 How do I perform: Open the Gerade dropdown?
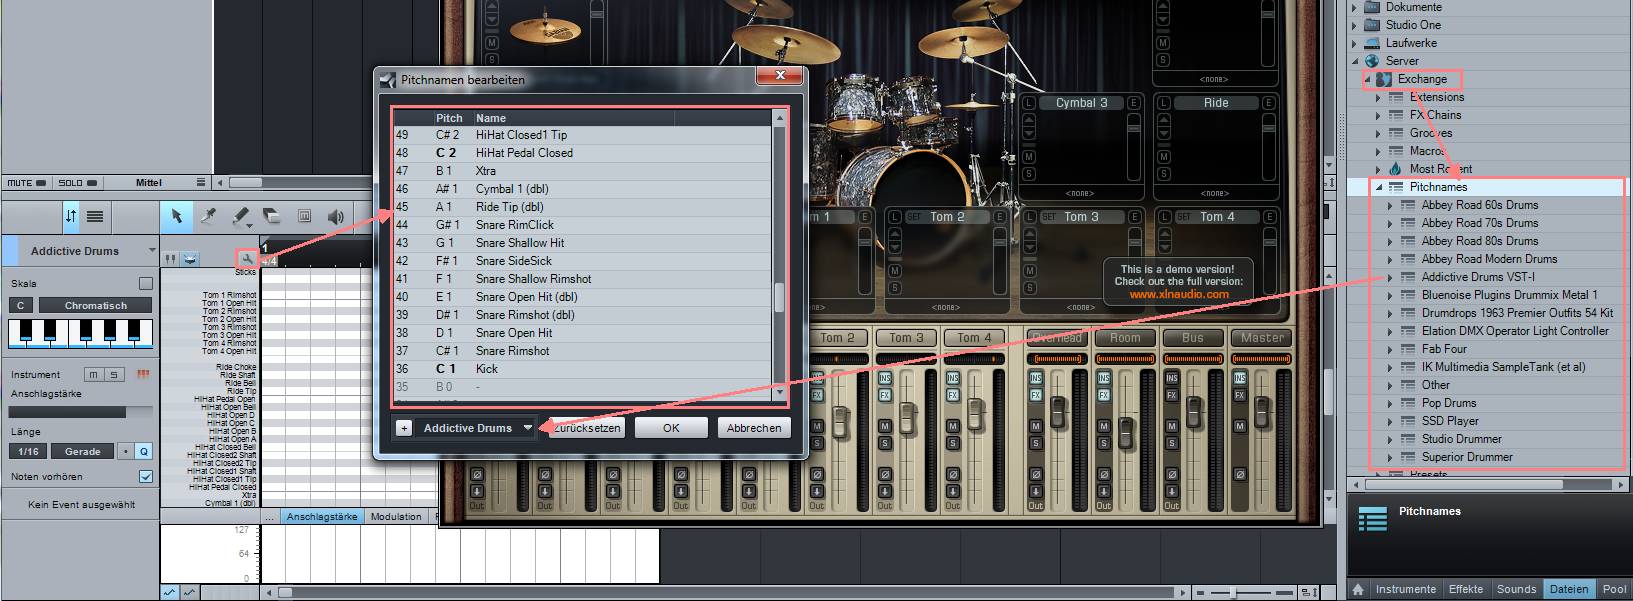click(x=83, y=451)
